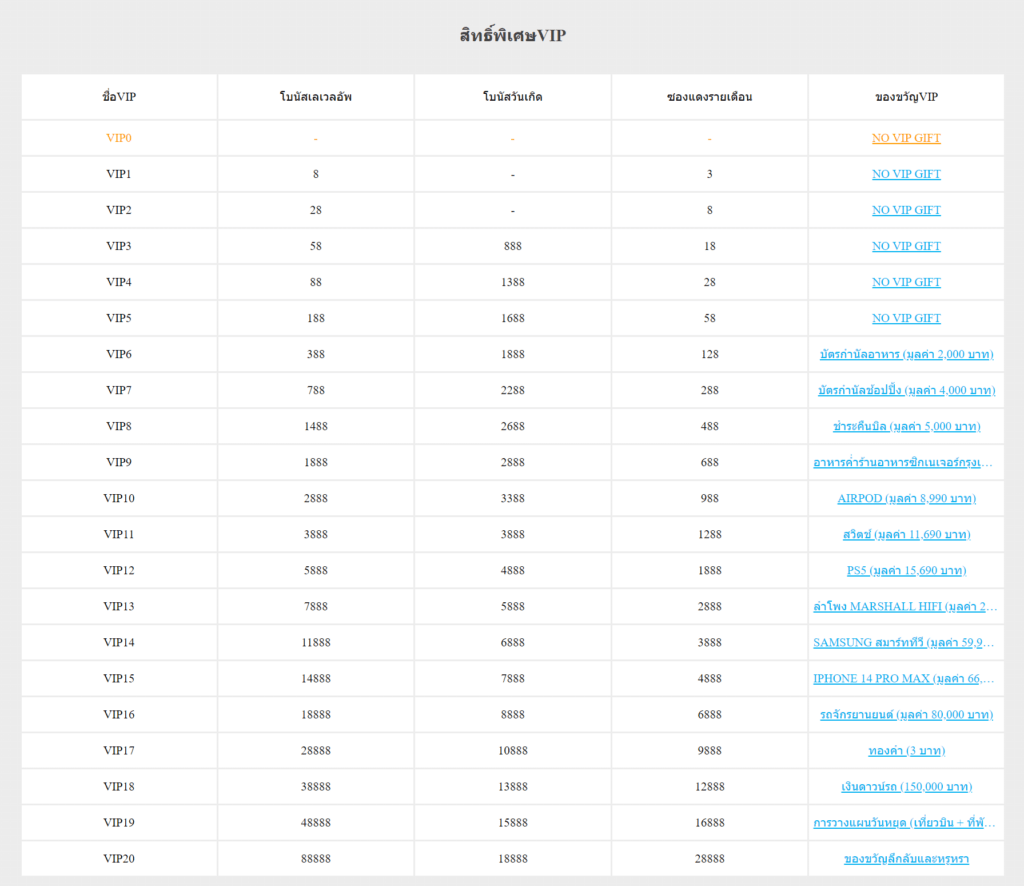Screen dimensions: 1024x886
Task: Click level-up bonus value 48888 in VIP19 row
Action: pyautogui.click(x=315, y=823)
